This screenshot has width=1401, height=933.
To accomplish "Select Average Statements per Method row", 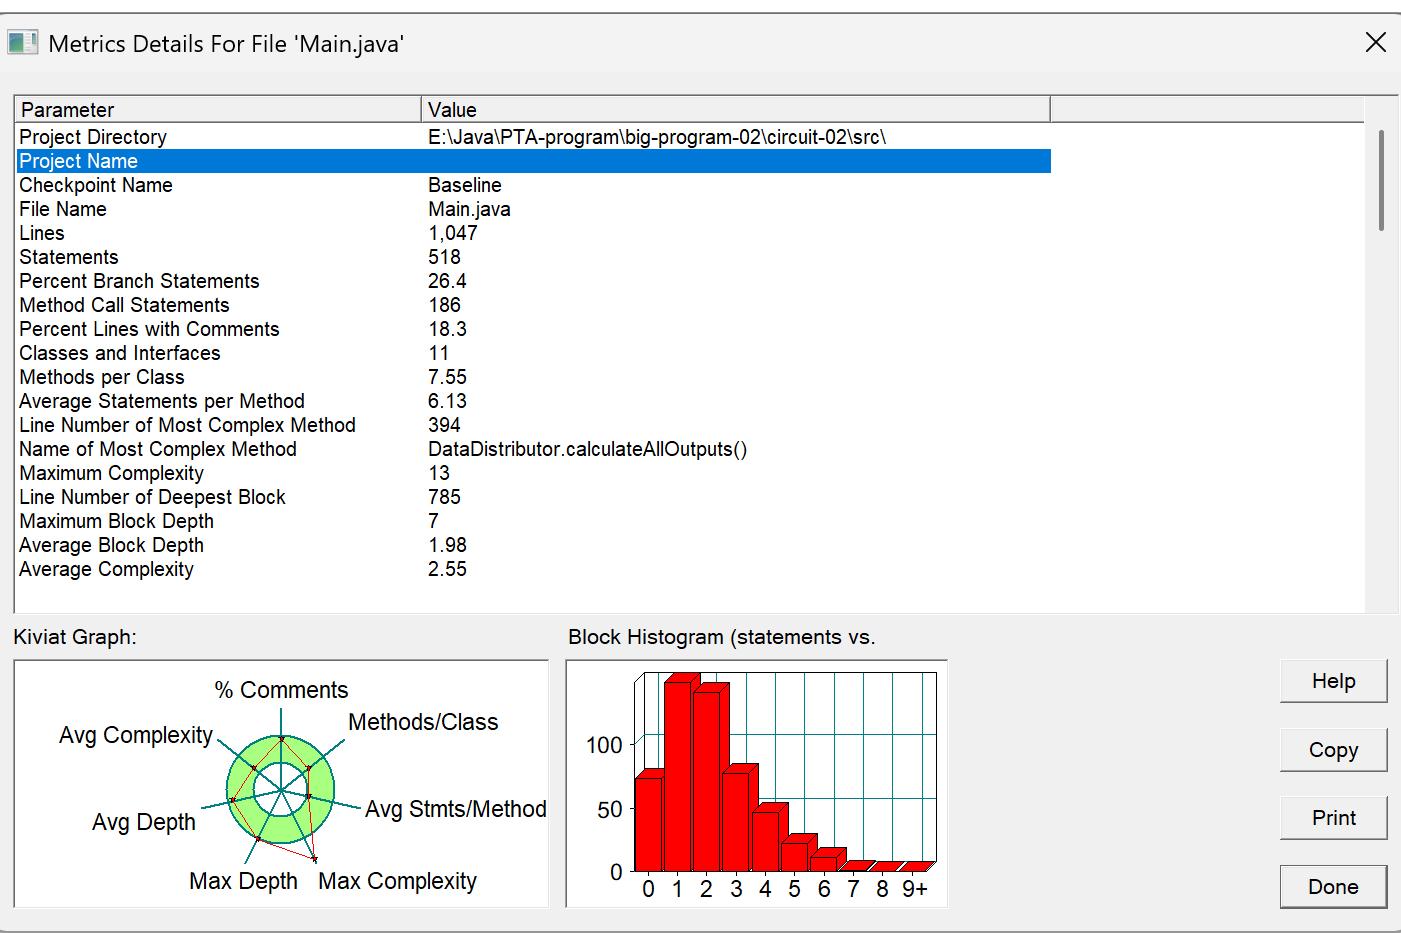I will [x=534, y=401].
